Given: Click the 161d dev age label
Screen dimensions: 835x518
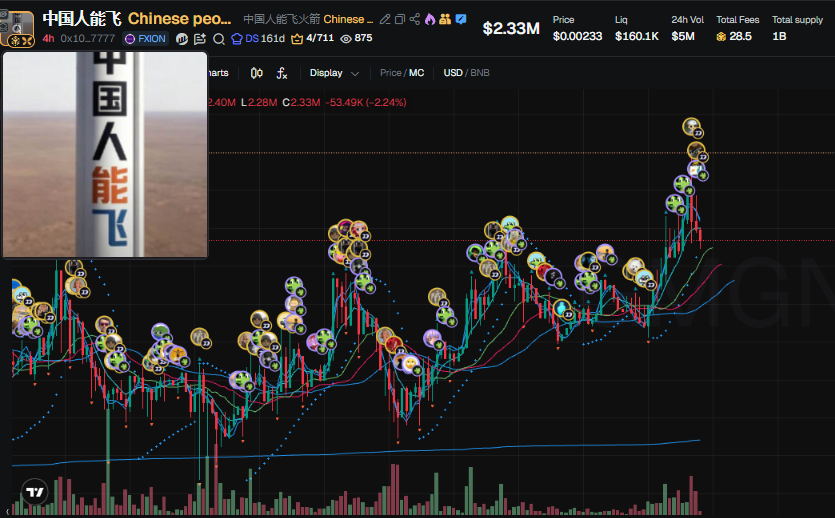Looking at the screenshot, I should pos(273,39).
